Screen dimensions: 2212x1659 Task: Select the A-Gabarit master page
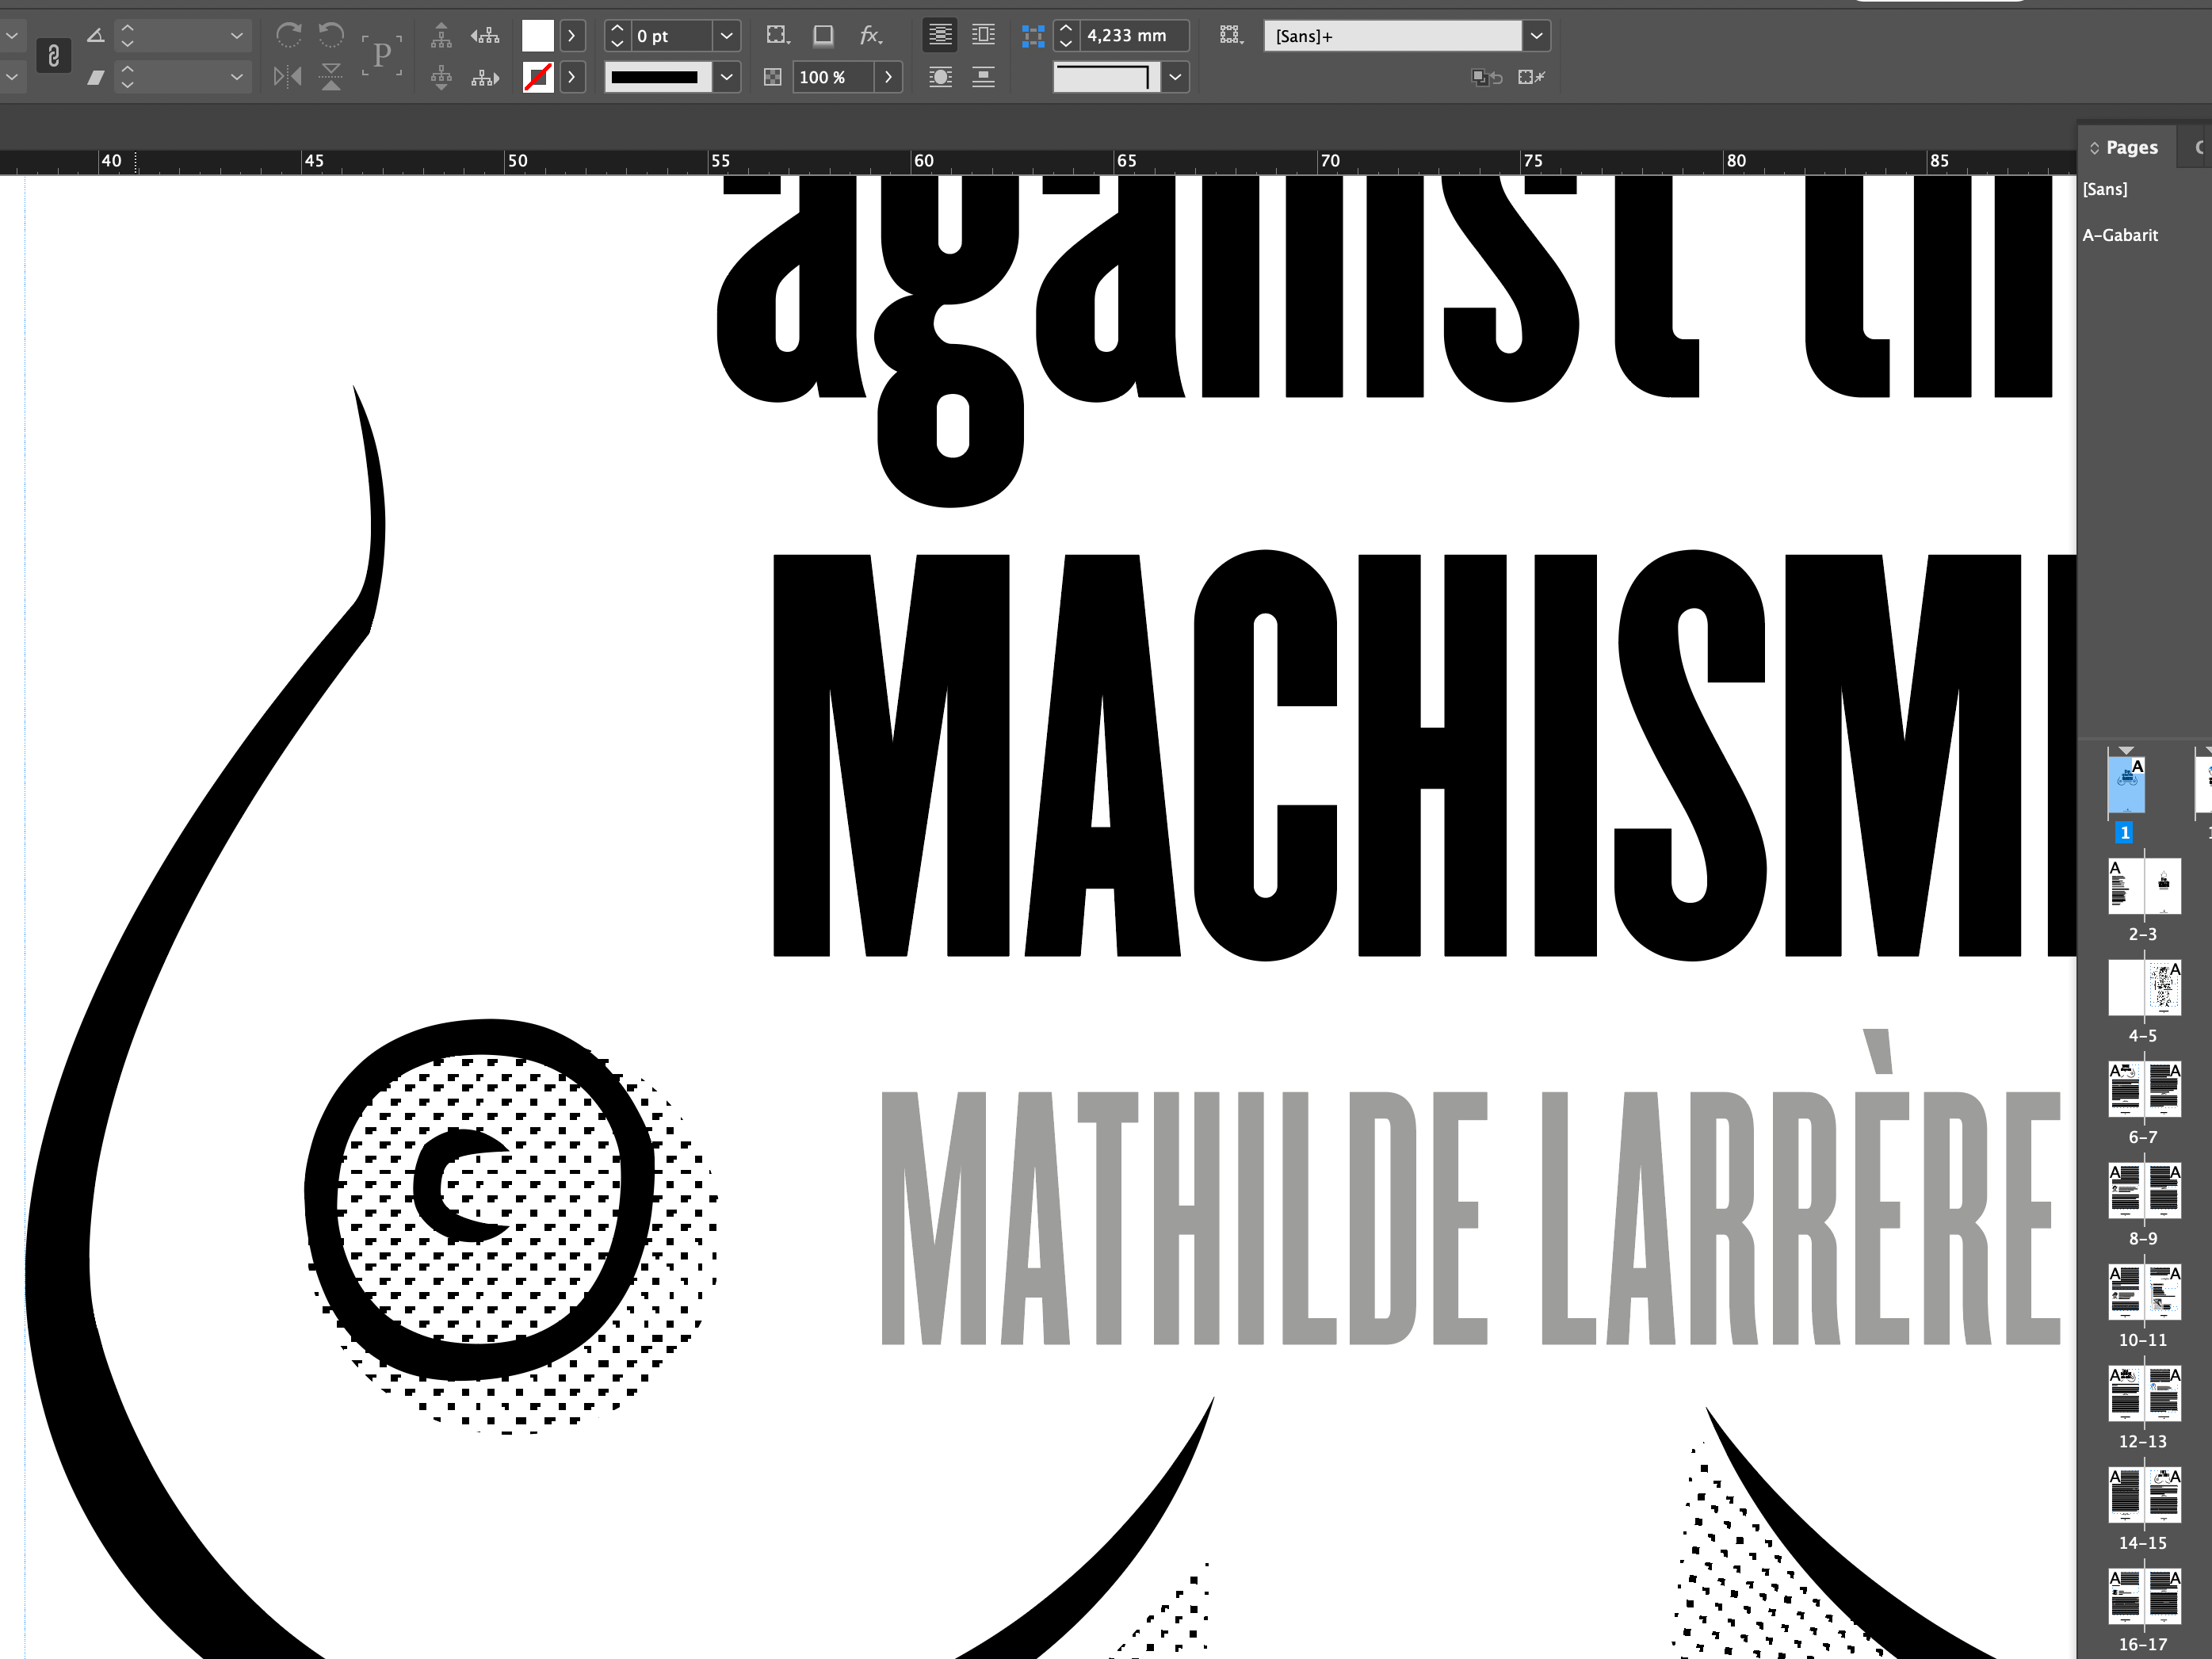pyautogui.click(x=2120, y=235)
